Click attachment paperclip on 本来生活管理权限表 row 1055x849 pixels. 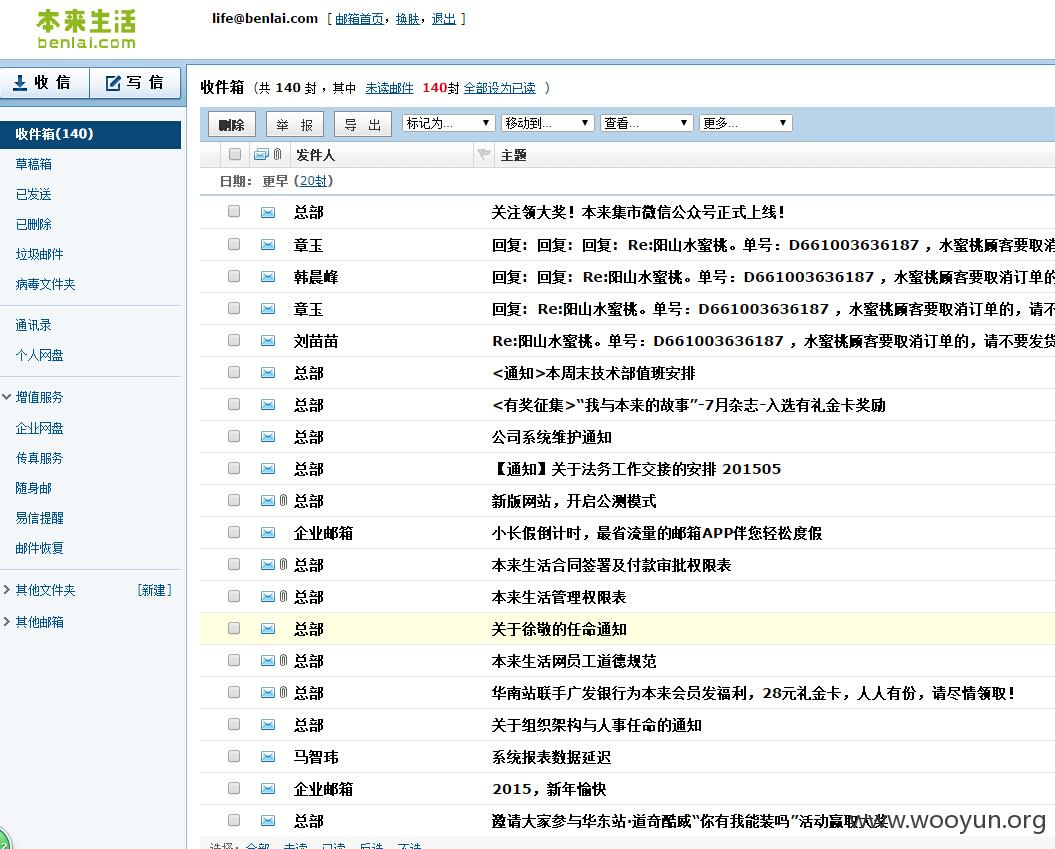283,596
